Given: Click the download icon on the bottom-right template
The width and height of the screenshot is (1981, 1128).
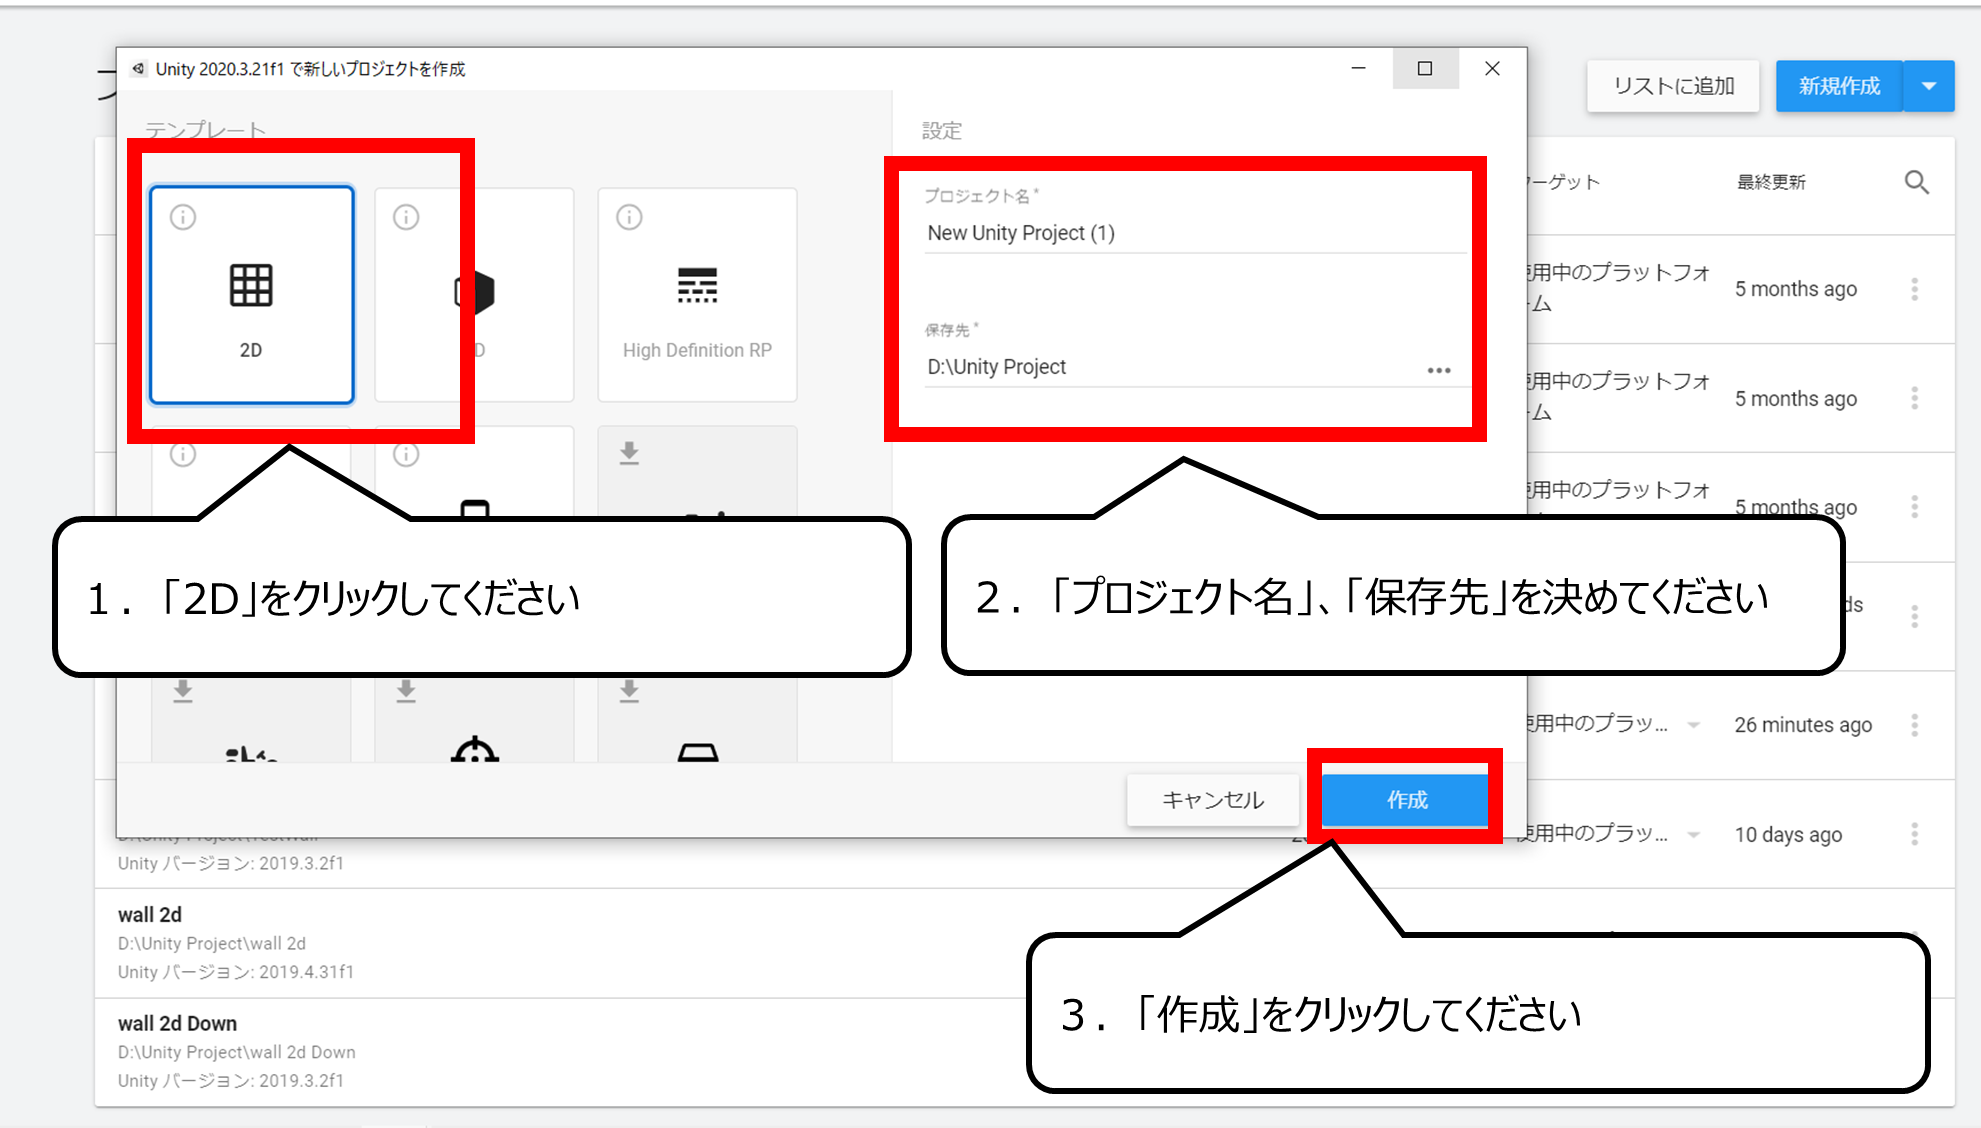Looking at the screenshot, I should click(629, 691).
